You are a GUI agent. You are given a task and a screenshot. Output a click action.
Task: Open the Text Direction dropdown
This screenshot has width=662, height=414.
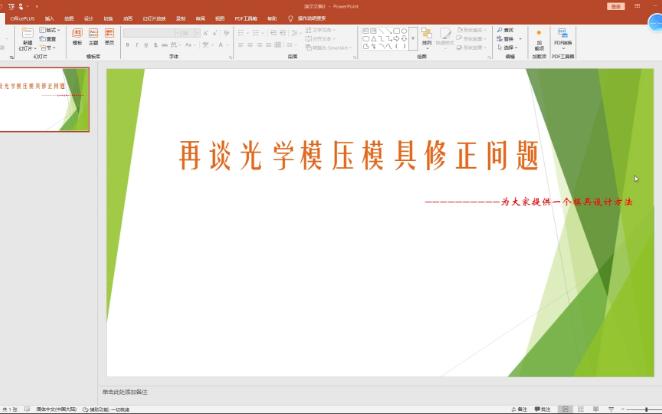[320, 30]
